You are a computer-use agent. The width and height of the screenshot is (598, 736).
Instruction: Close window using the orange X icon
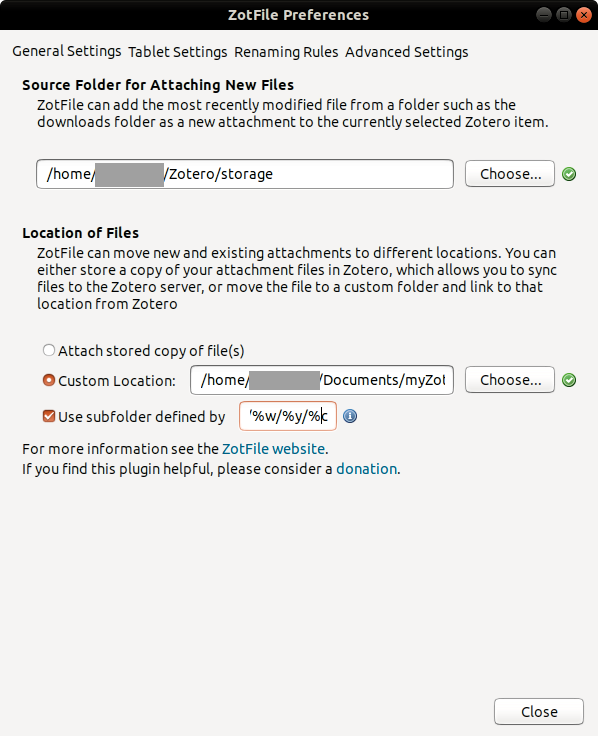[584, 15]
